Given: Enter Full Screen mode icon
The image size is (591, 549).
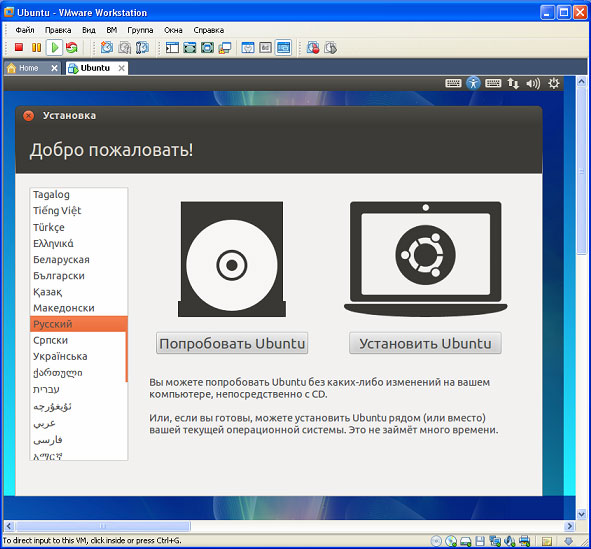Looking at the screenshot, I should click(207, 47).
